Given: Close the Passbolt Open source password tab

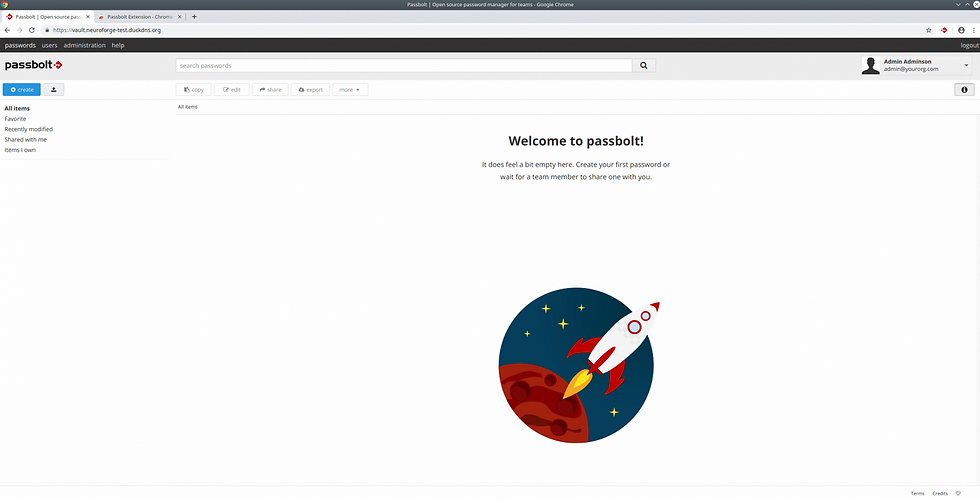Looking at the screenshot, I should [x=88, y=17].
